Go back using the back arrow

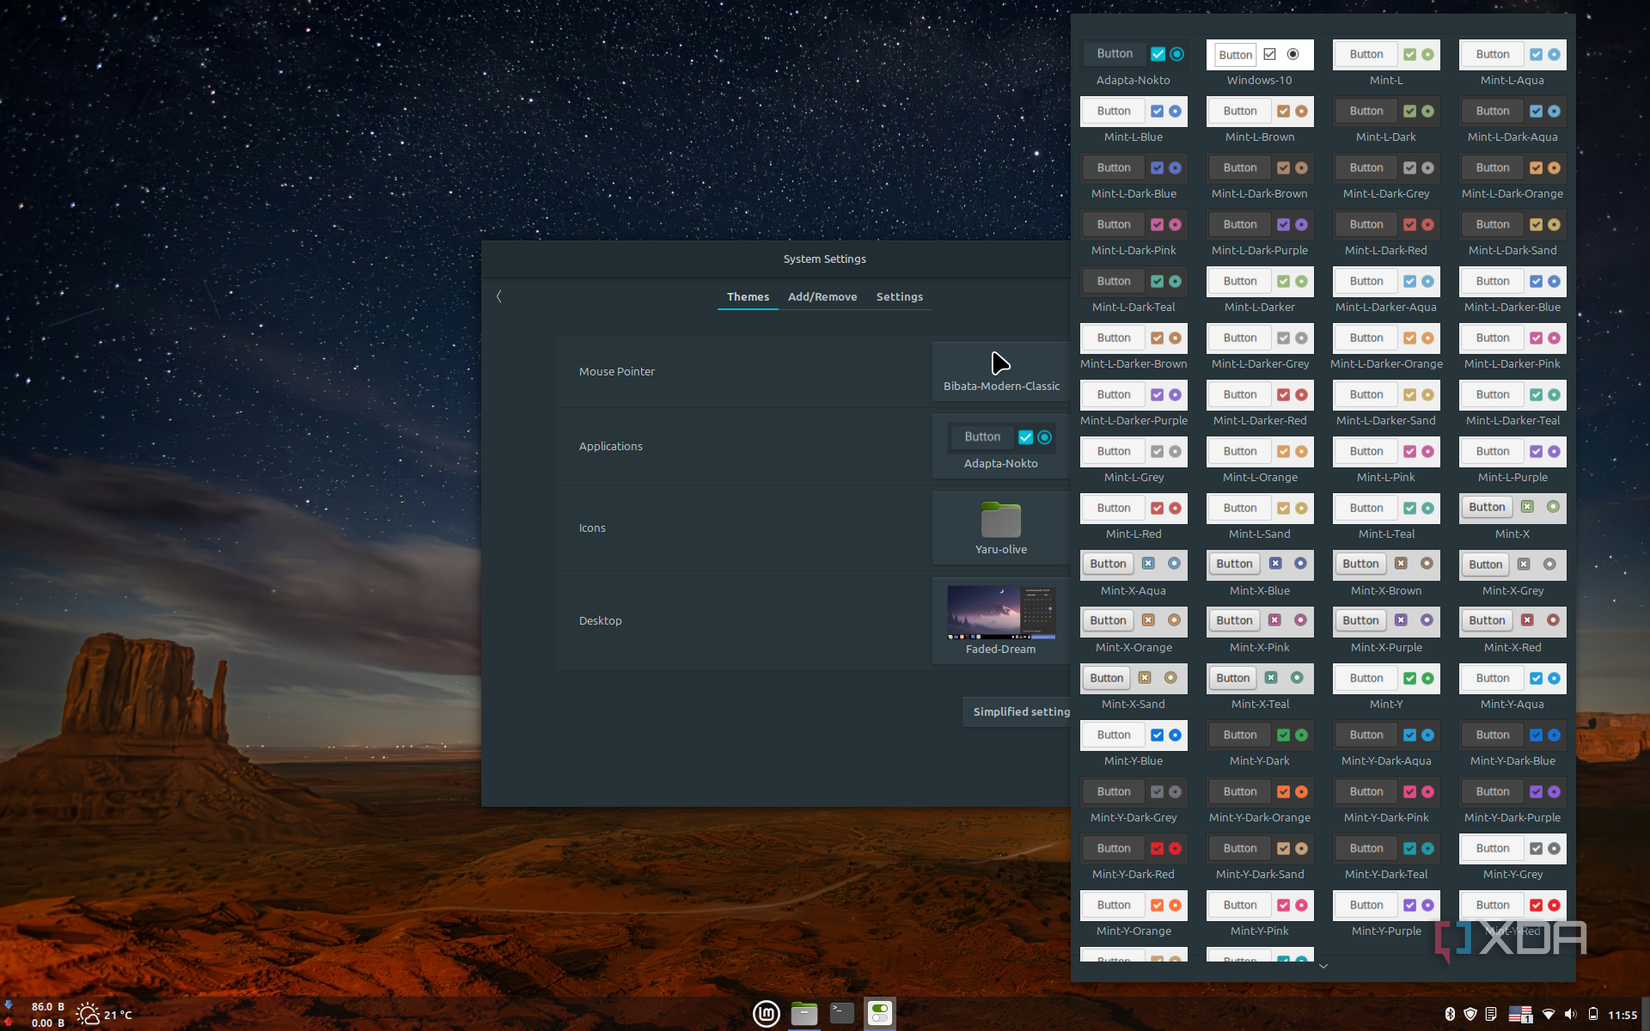[x=499, y=296]
